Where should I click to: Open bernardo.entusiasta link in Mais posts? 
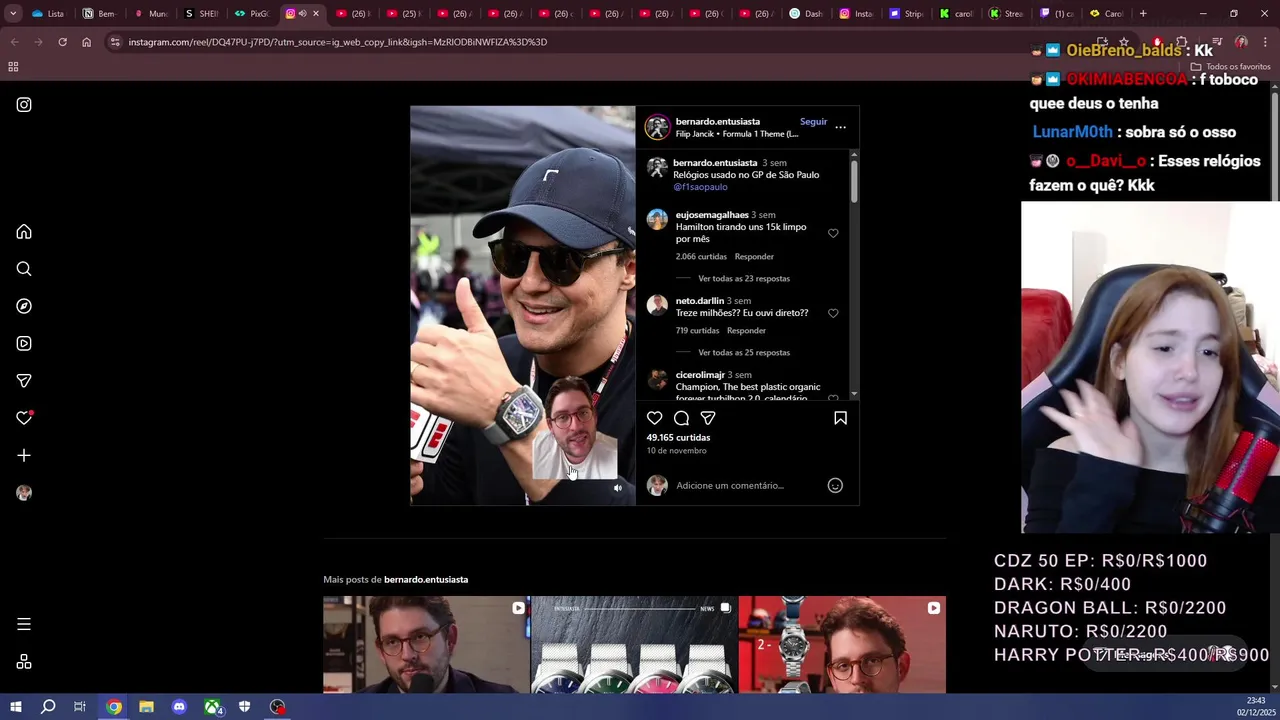(x=426, y=580)
